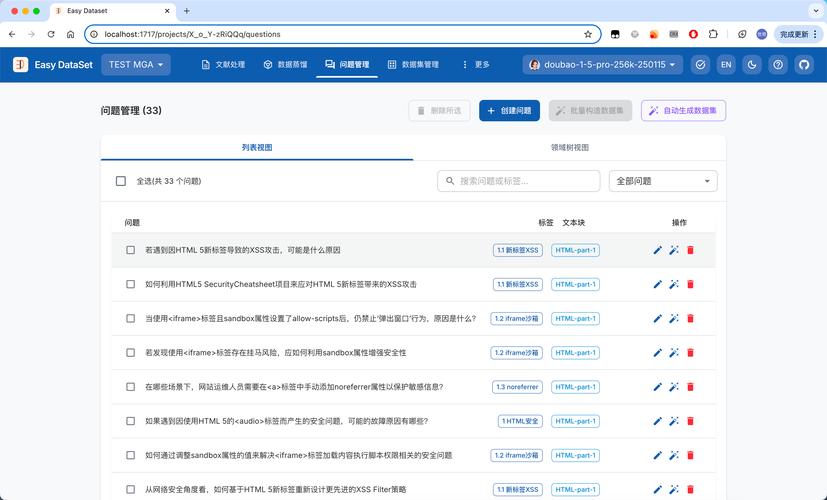
Task: Generate dataset for audio标签 question
Action: (674, 421)
